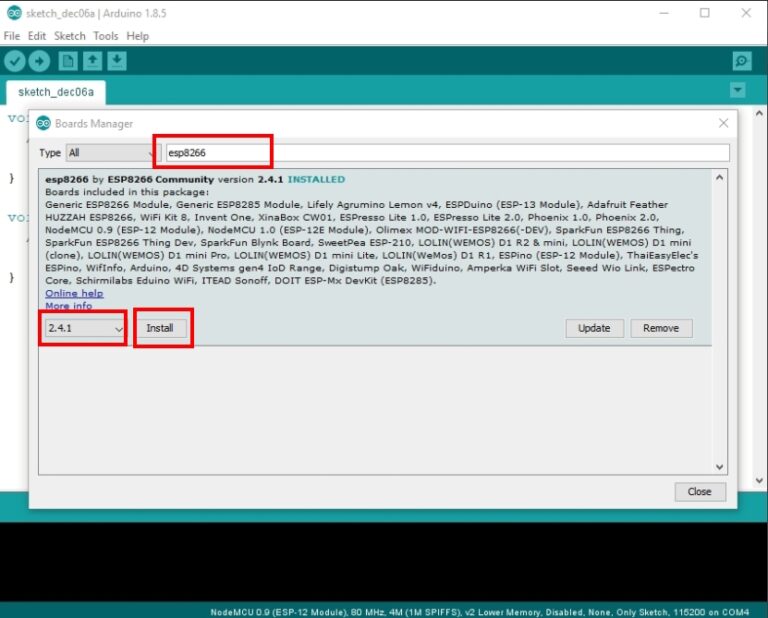Screen dimensions: 768x618
Task: Click the 'esp8266 by ESP8266 Community' heading
Action: [130, 179]
